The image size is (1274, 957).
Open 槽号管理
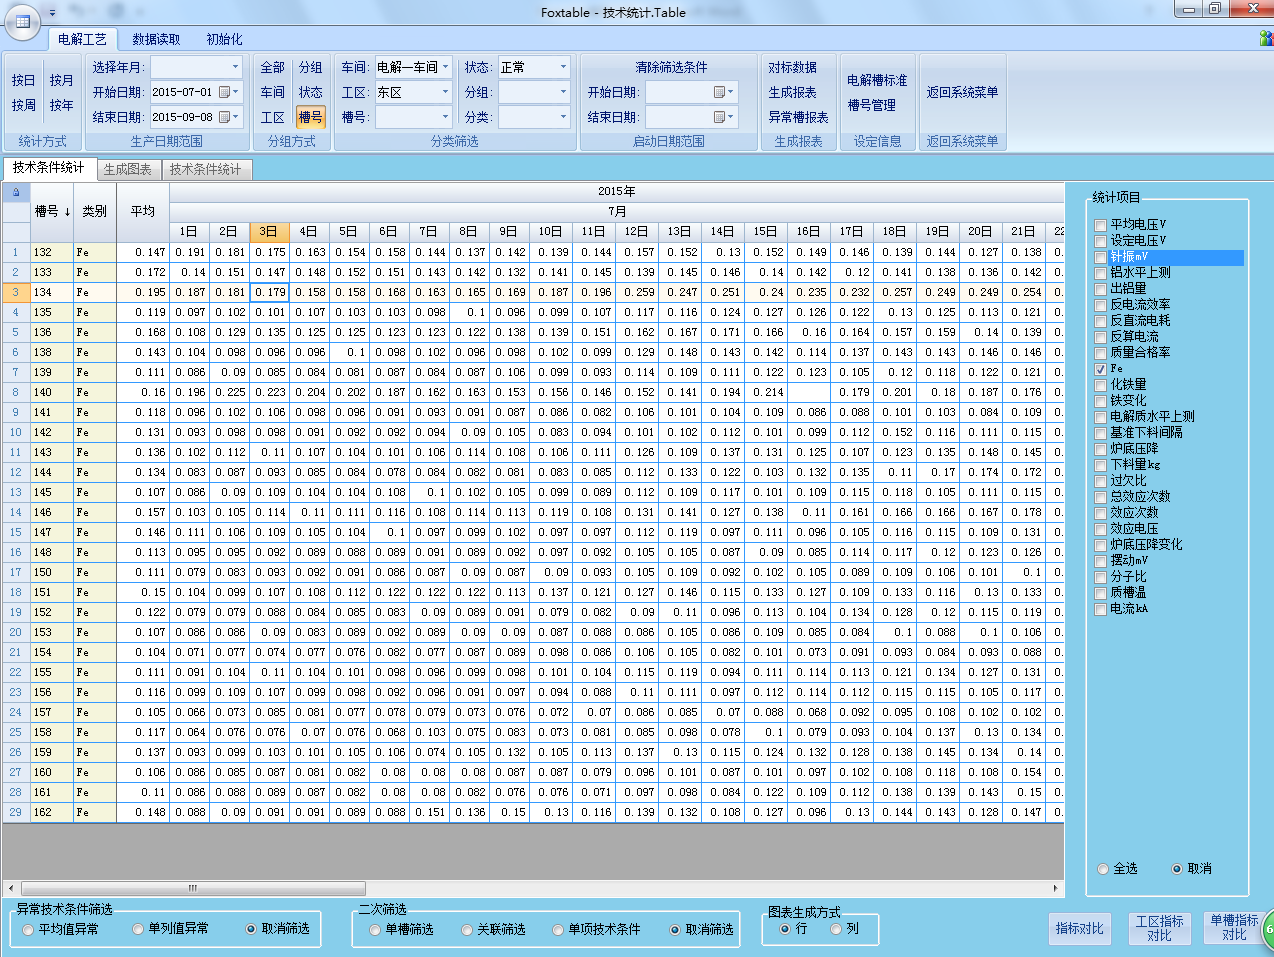pos(871,105)
